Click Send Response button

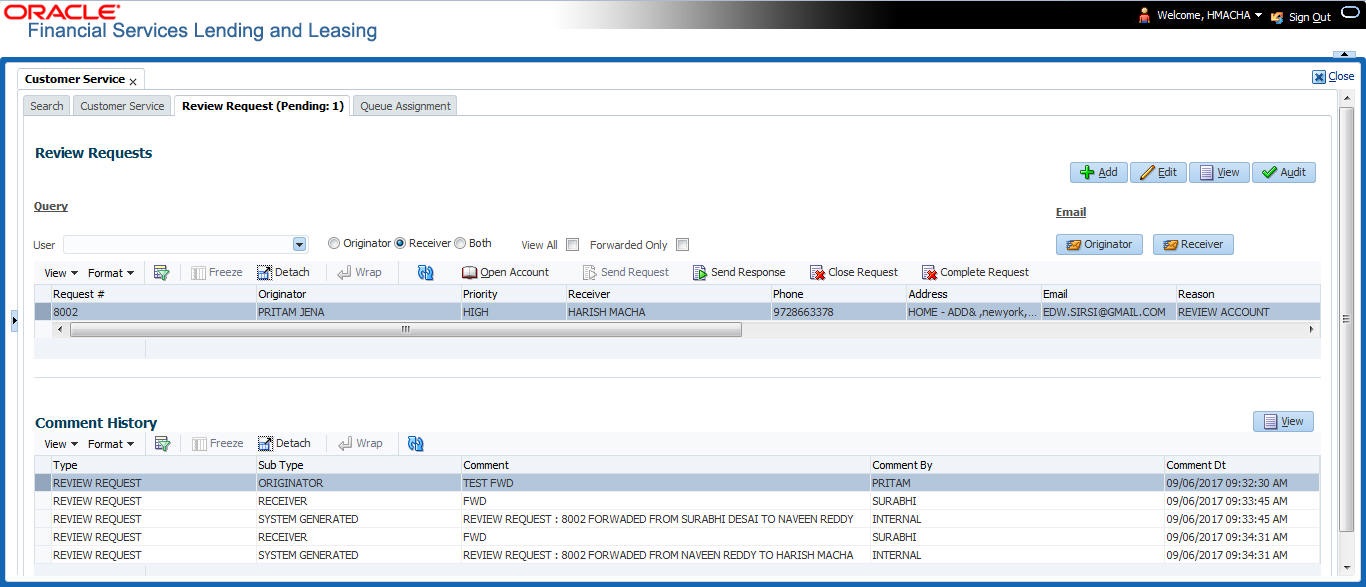click(739, 272)
